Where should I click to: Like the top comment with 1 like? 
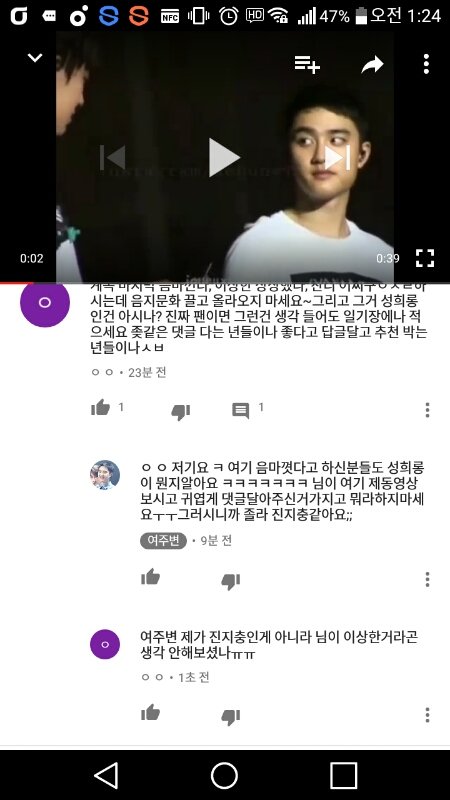coord(101,408)
